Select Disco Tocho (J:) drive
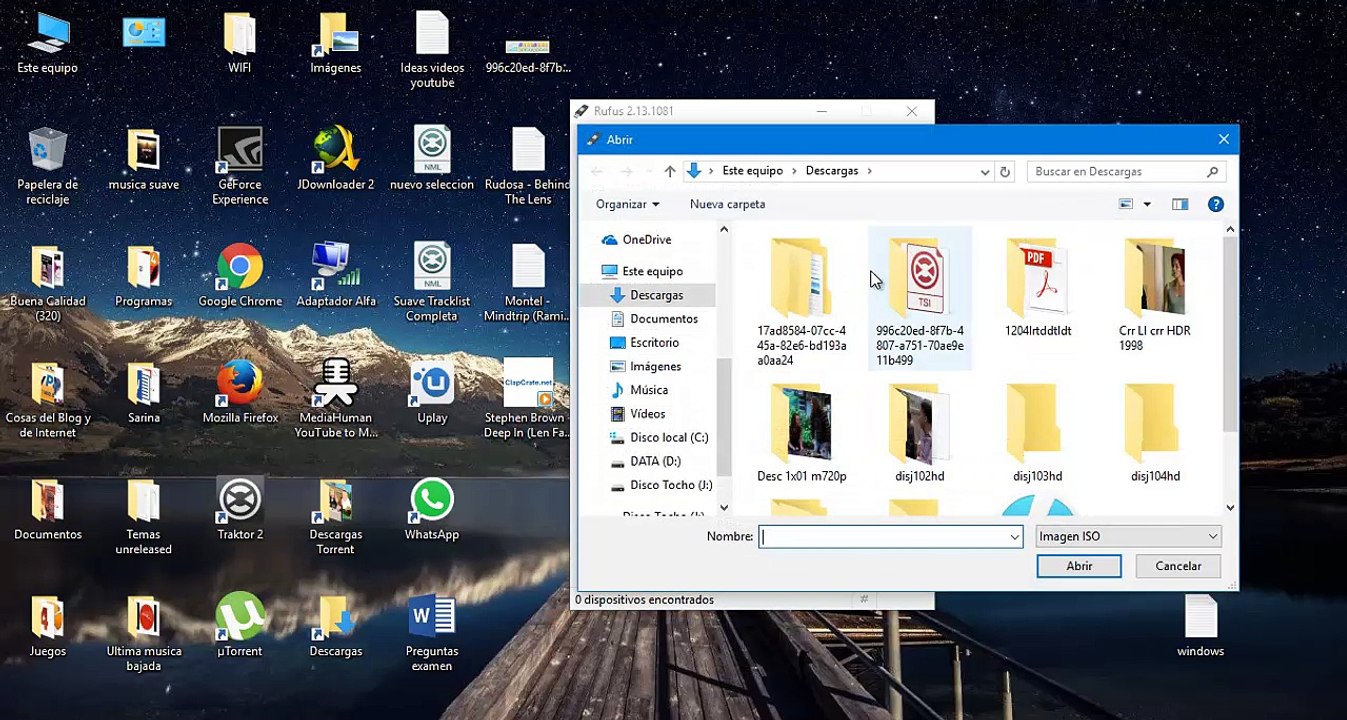This screenshot has height=720, width=1347. (x=671, y=485)
